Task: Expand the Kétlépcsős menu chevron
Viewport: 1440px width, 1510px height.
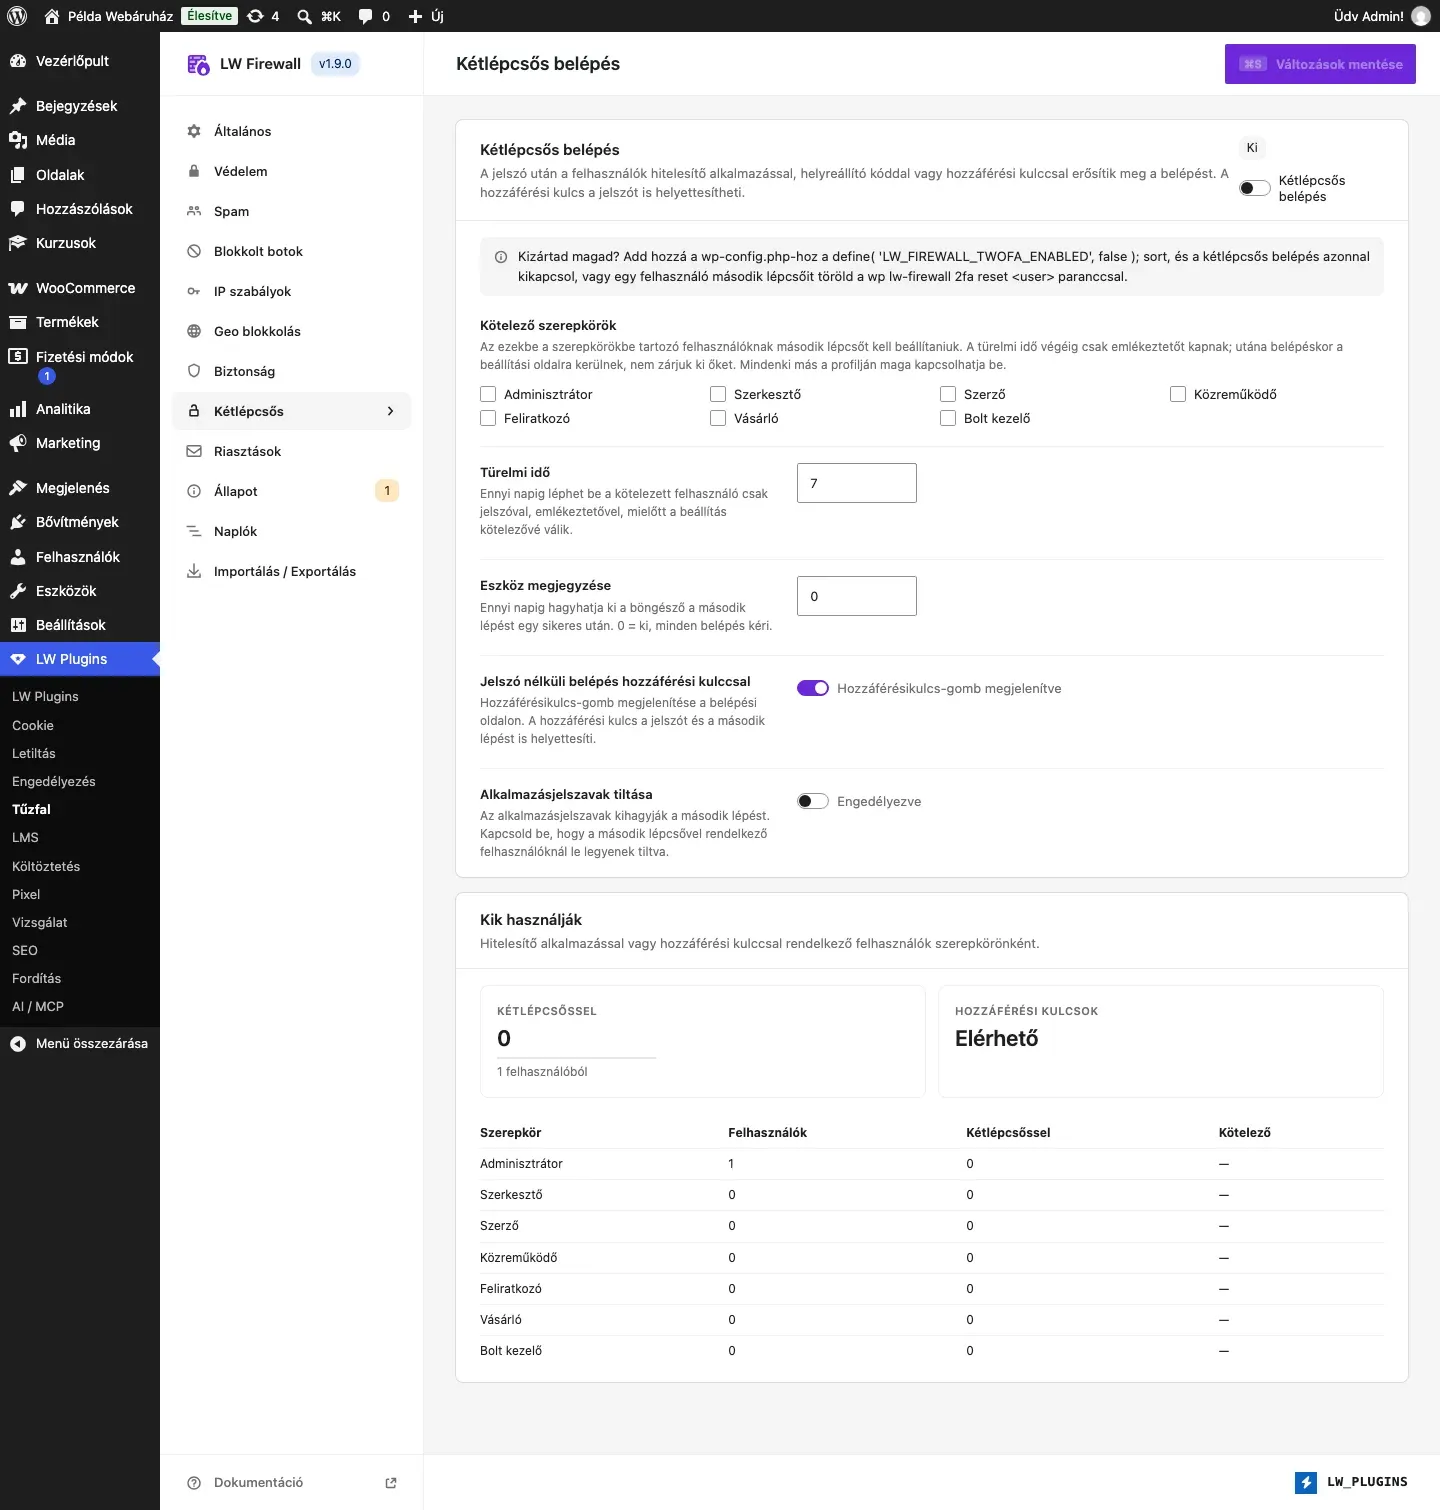Action: (x=390, y=411)
